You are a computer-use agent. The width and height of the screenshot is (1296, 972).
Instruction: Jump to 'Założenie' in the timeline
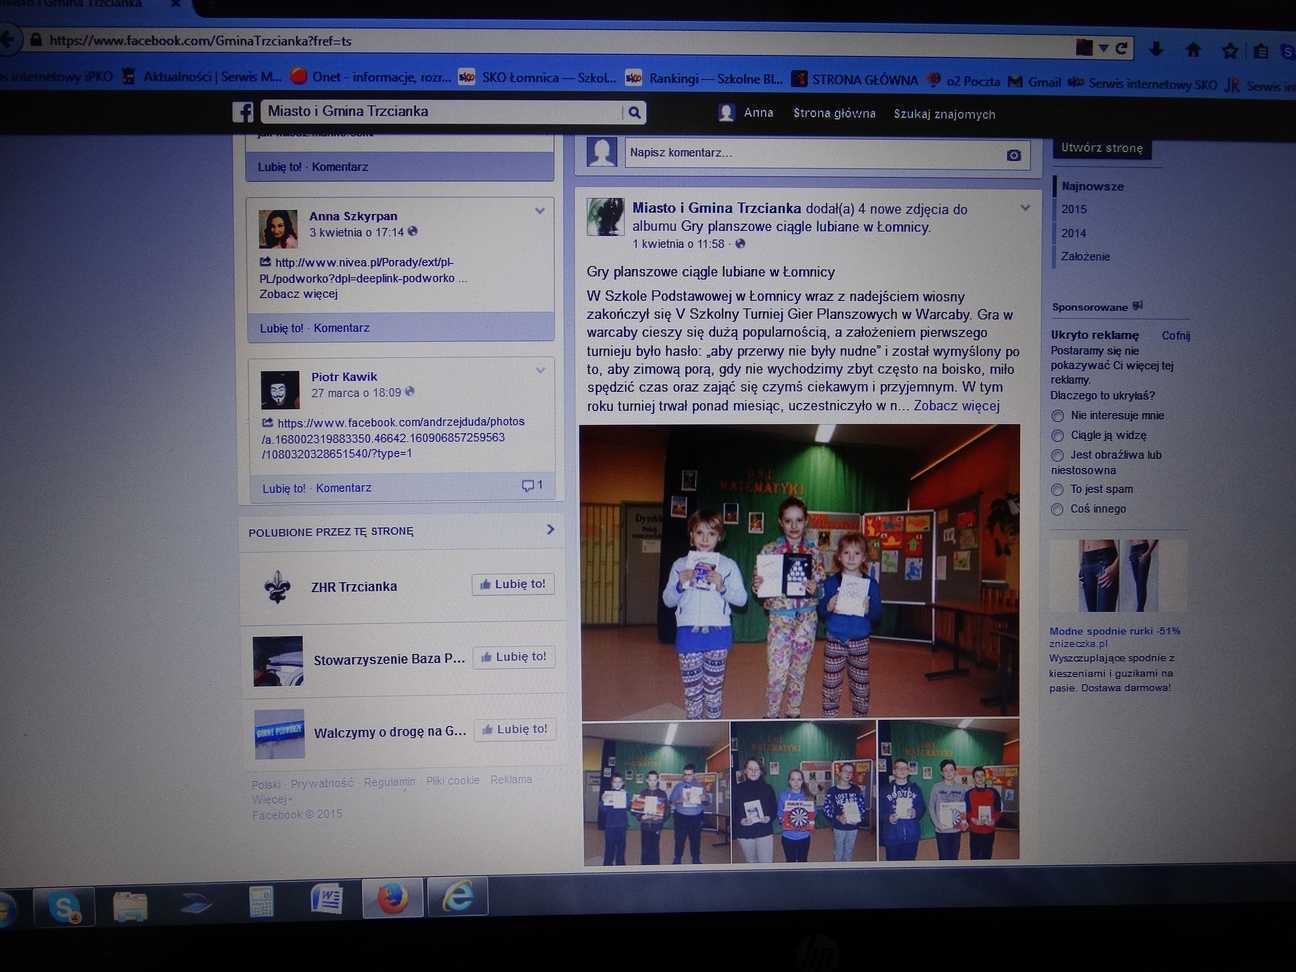(x=1085, y=257)
